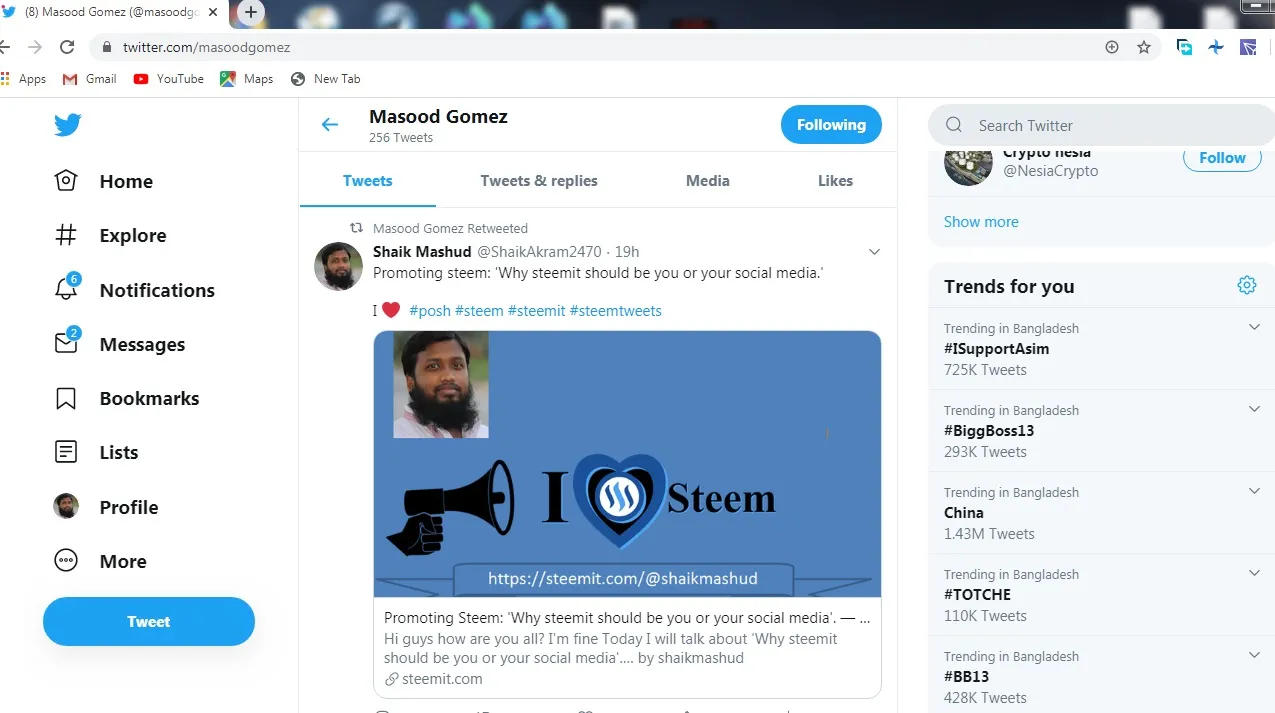The width and height of the screenshot is (1275, 713).
Task: Open #steemit hashtag link
Action: click(x=537, y=311)
